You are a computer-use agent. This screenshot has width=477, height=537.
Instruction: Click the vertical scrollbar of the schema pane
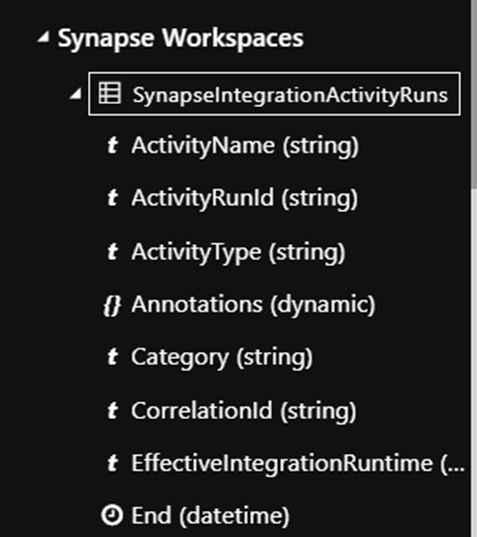pyautogui.click(x=474, y=268)
